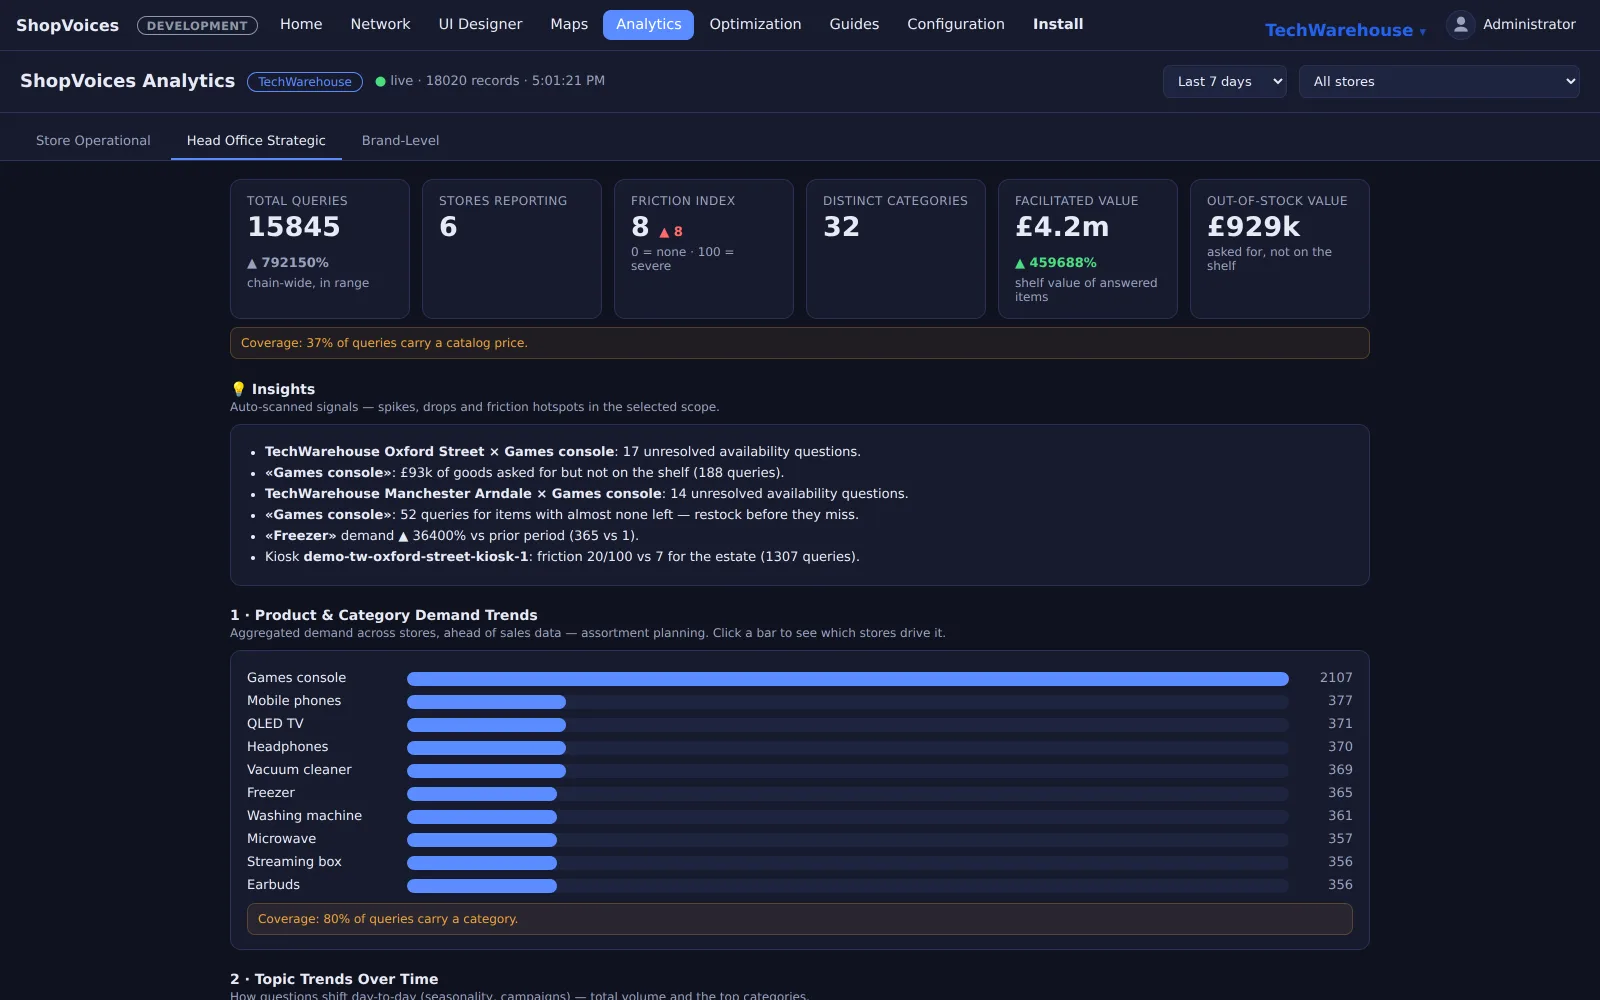Click the Administrator account name
The height and width of the screenshot is (1000, 1600).
click(x=1529, y=24)
